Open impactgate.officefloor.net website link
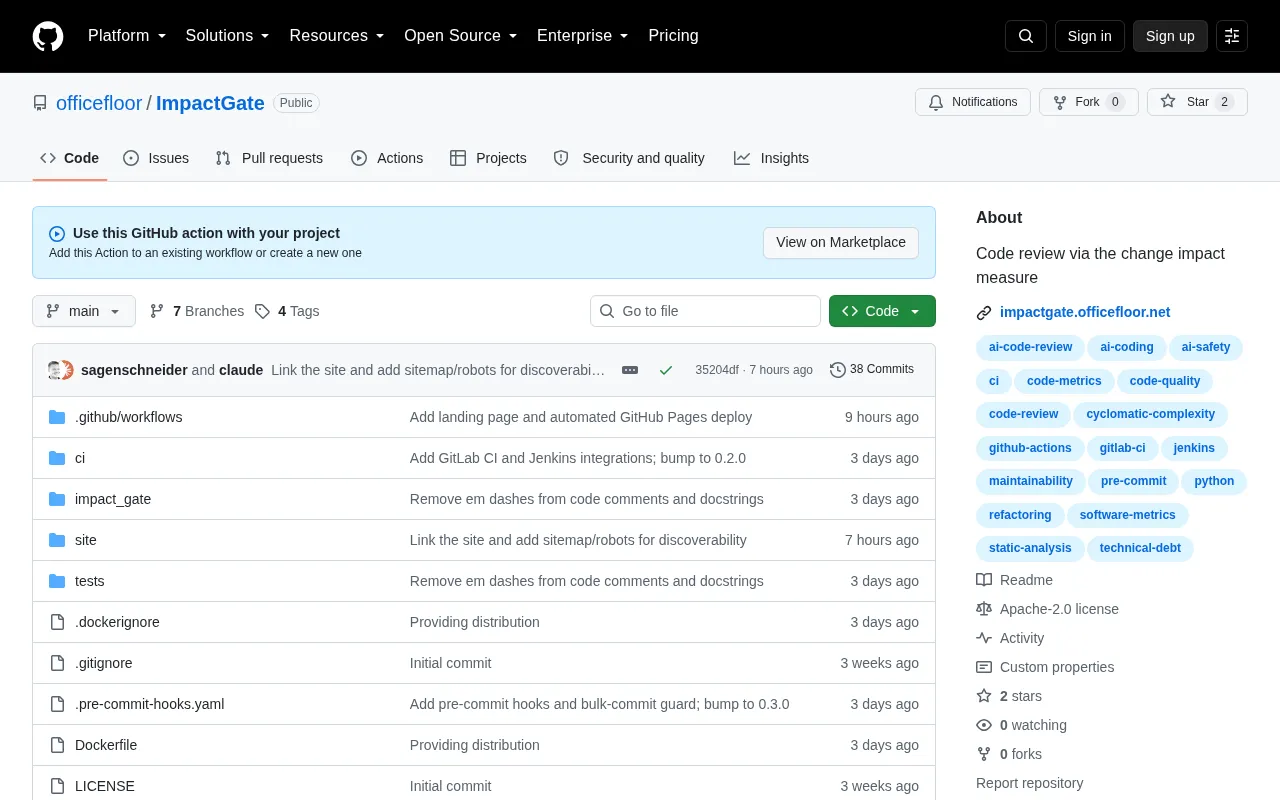 [1085, 312]
